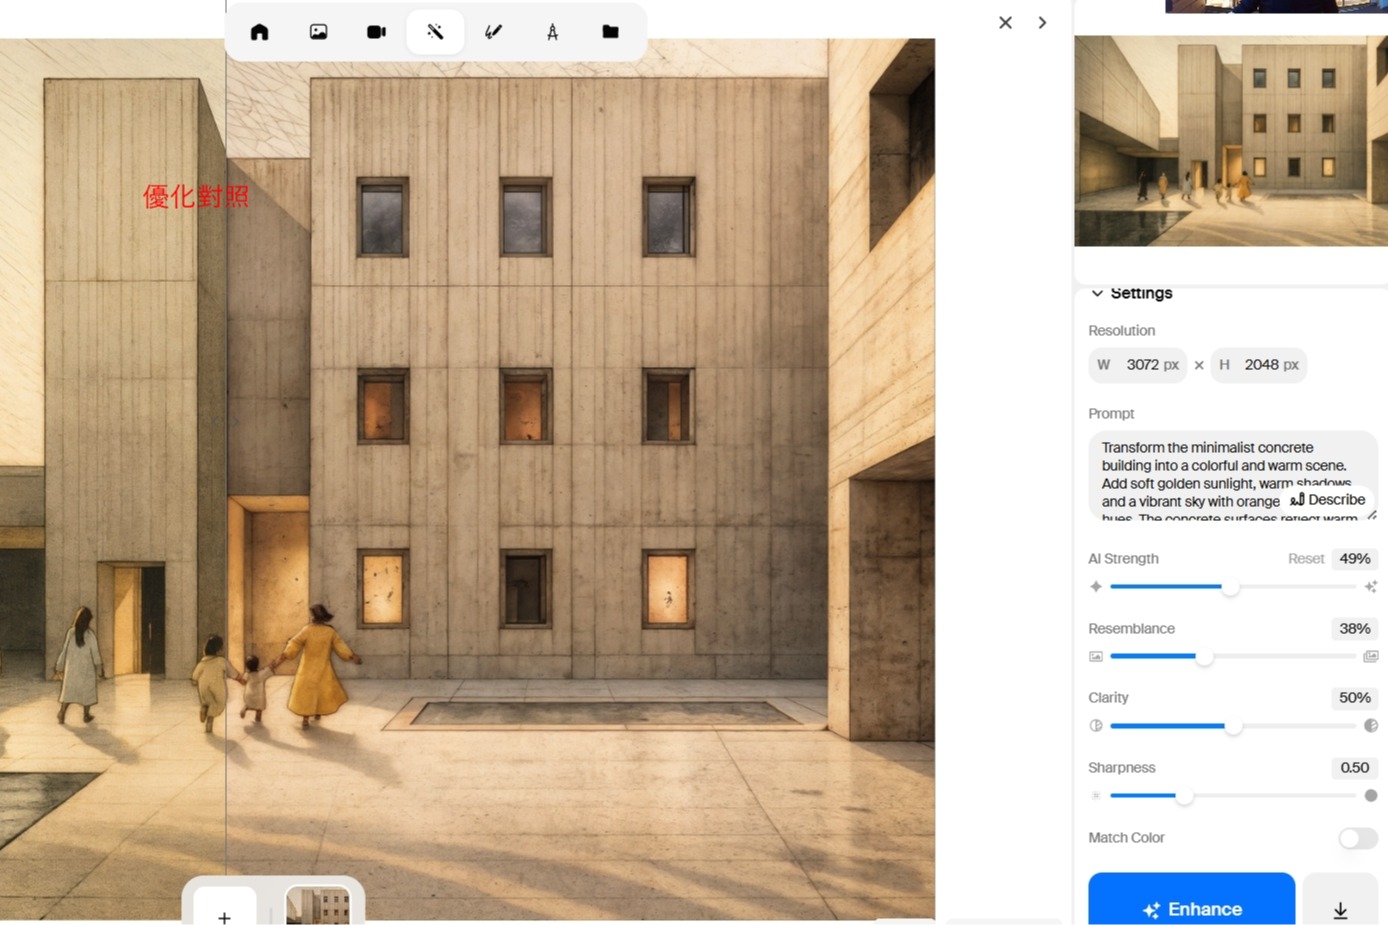Go to the Home icon in toolbar
This screenshot has height=925, width=1388.
260,32
